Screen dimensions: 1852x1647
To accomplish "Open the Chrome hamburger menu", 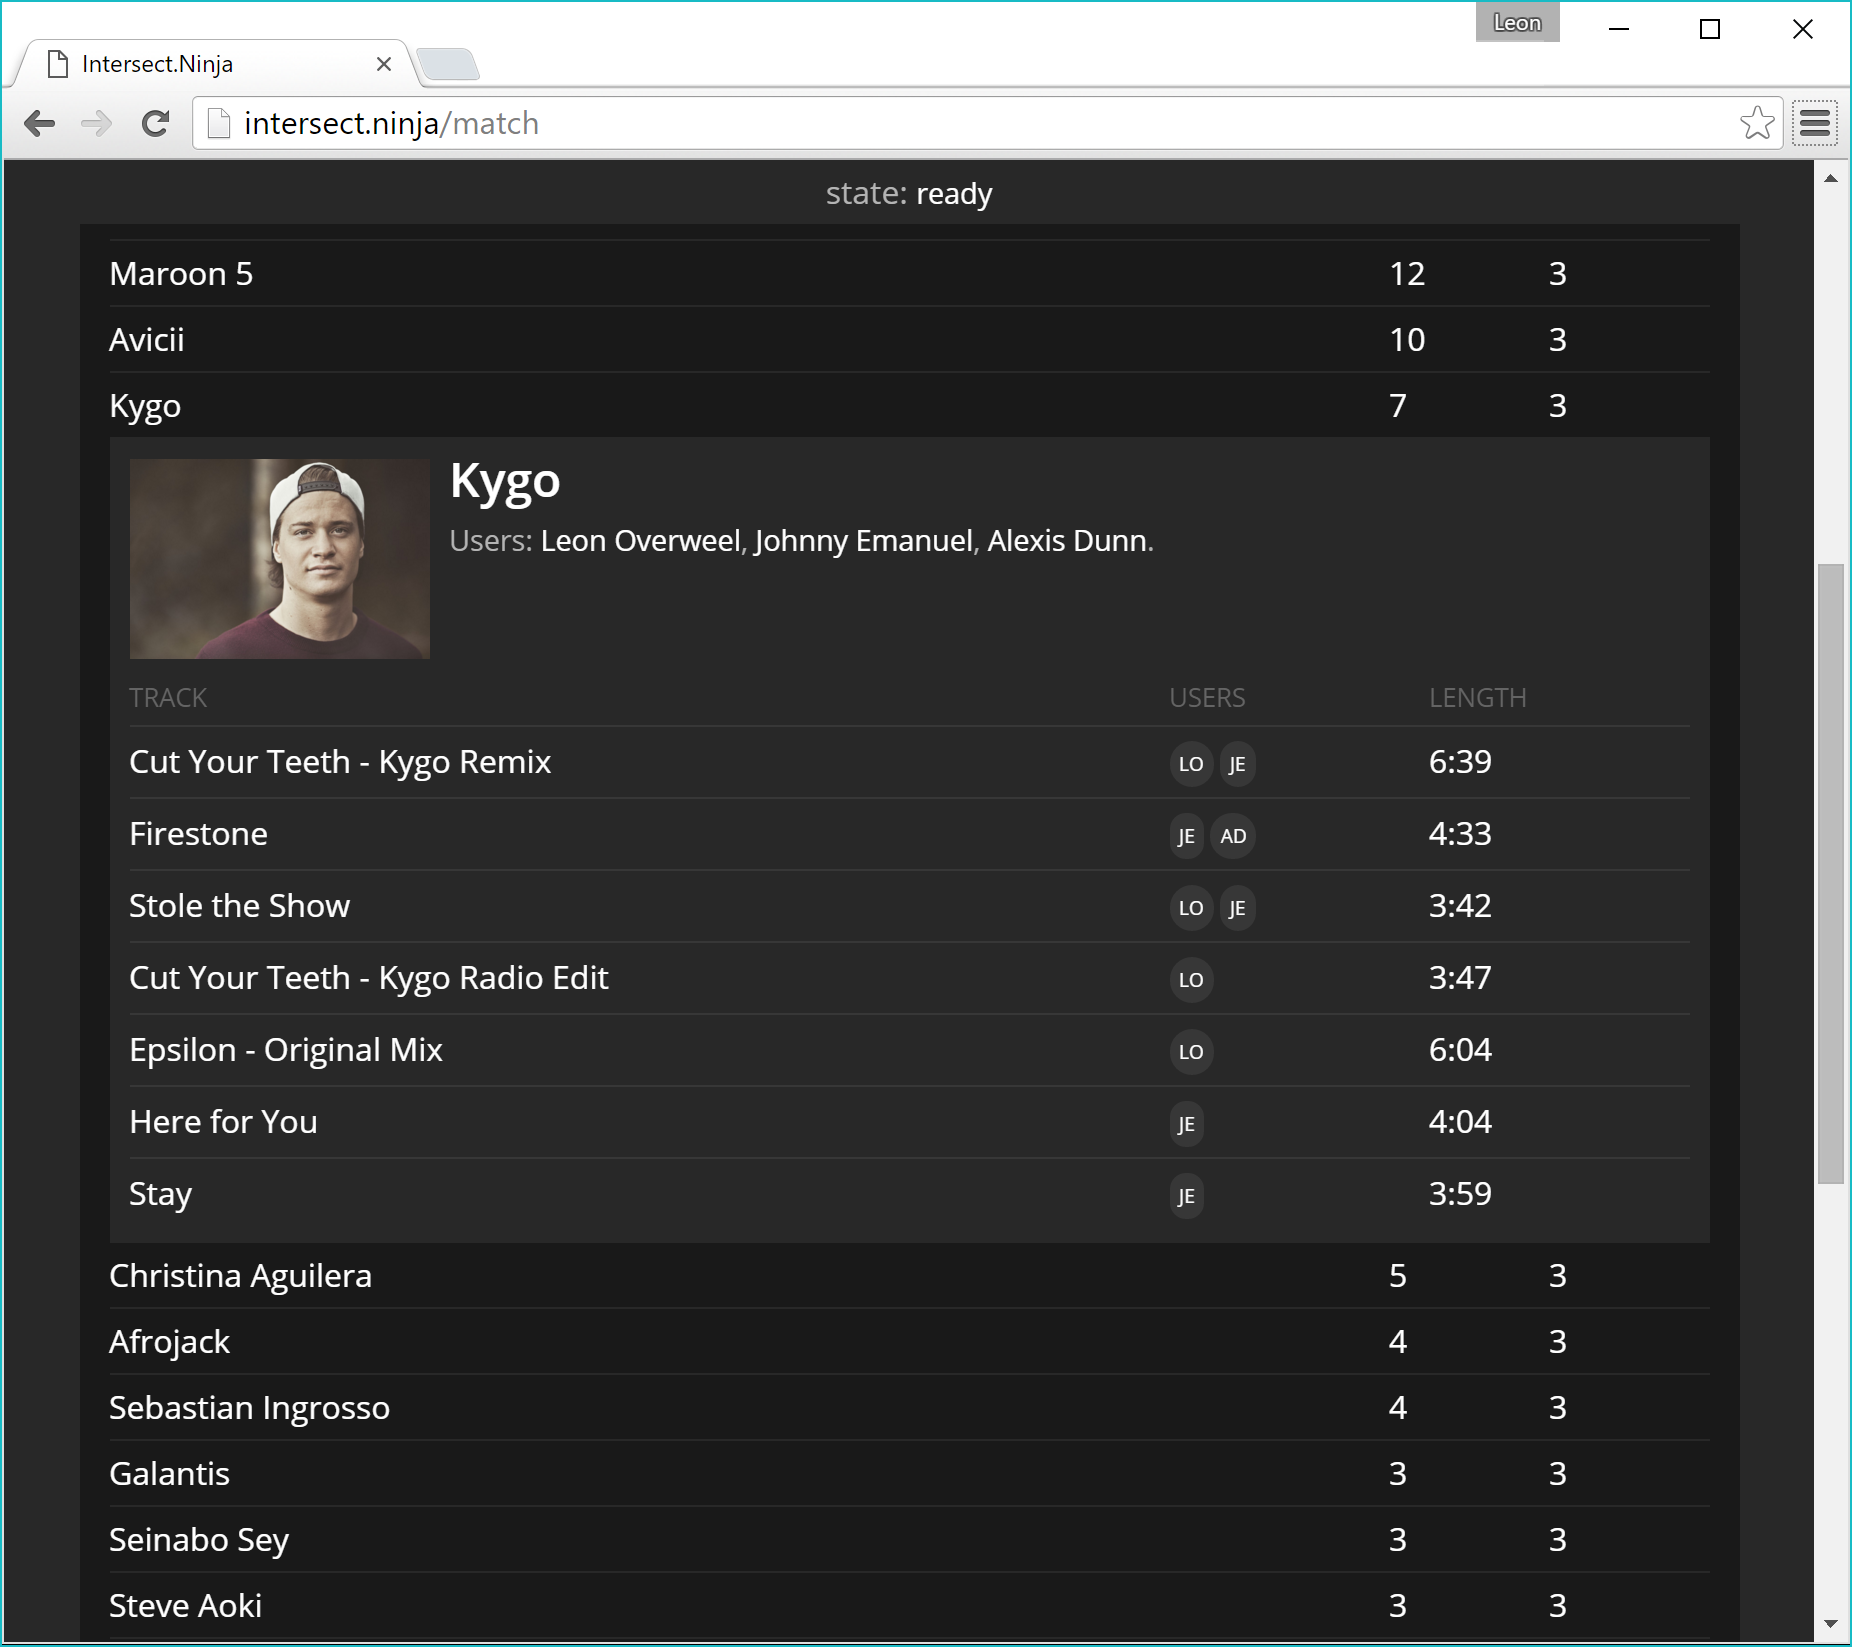I will 1815,123.
